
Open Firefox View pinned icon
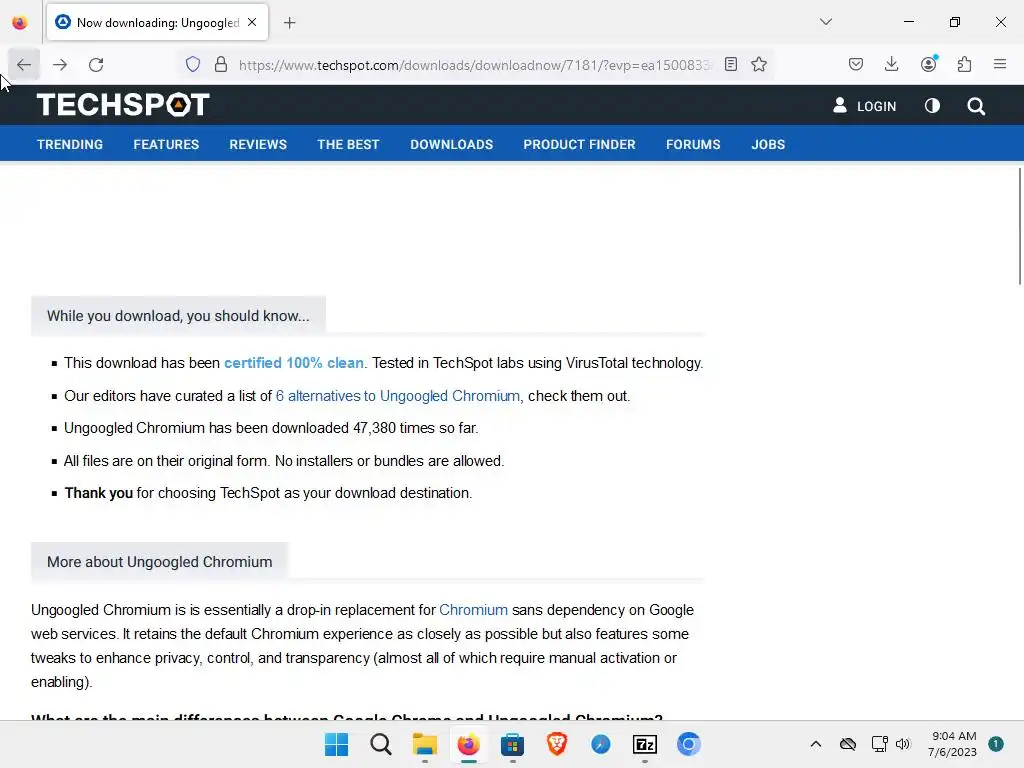[20, 23]
